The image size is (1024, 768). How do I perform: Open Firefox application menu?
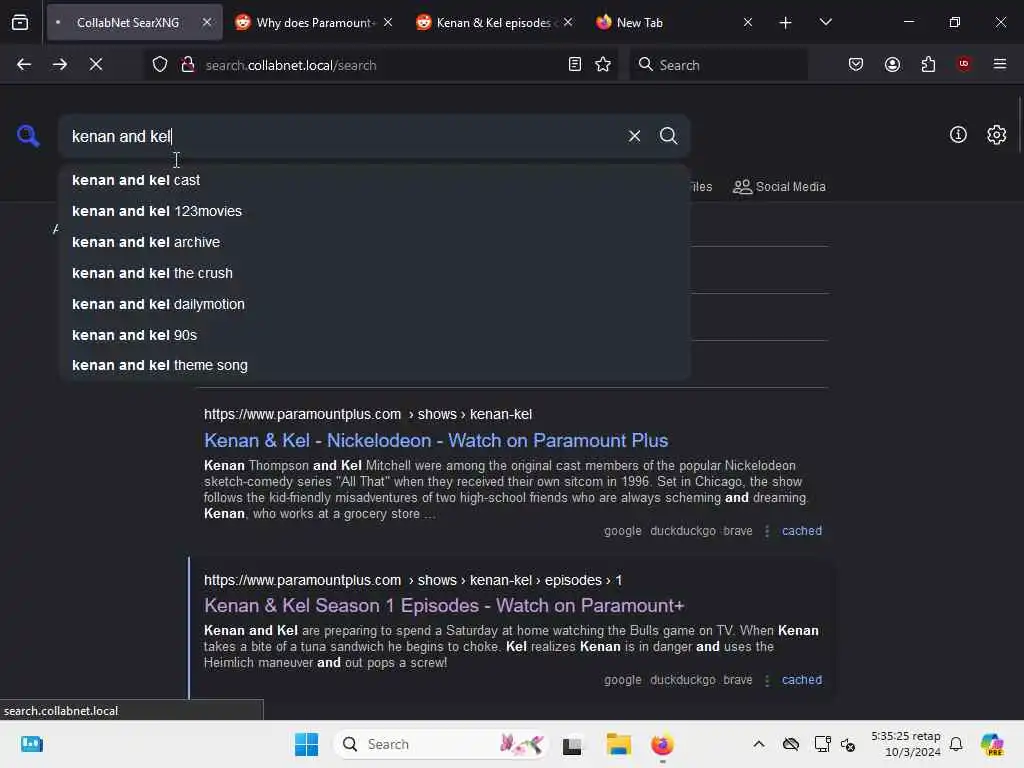point(1000,64)
